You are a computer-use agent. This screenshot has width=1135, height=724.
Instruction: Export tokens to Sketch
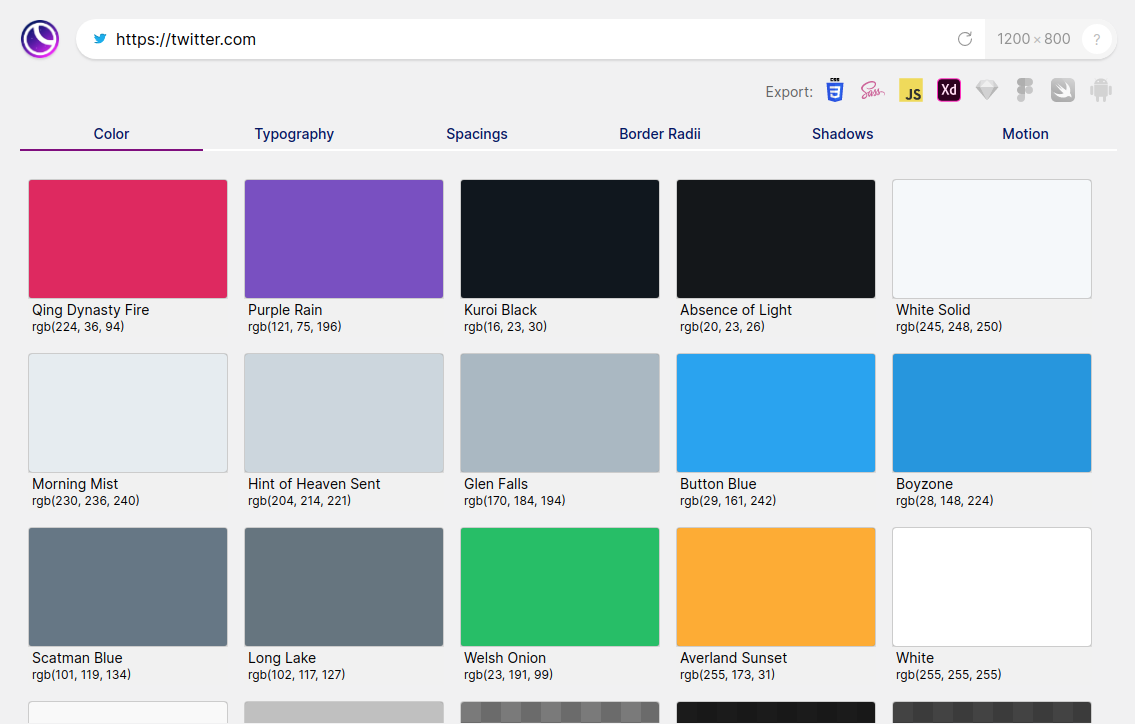point(987,90)
